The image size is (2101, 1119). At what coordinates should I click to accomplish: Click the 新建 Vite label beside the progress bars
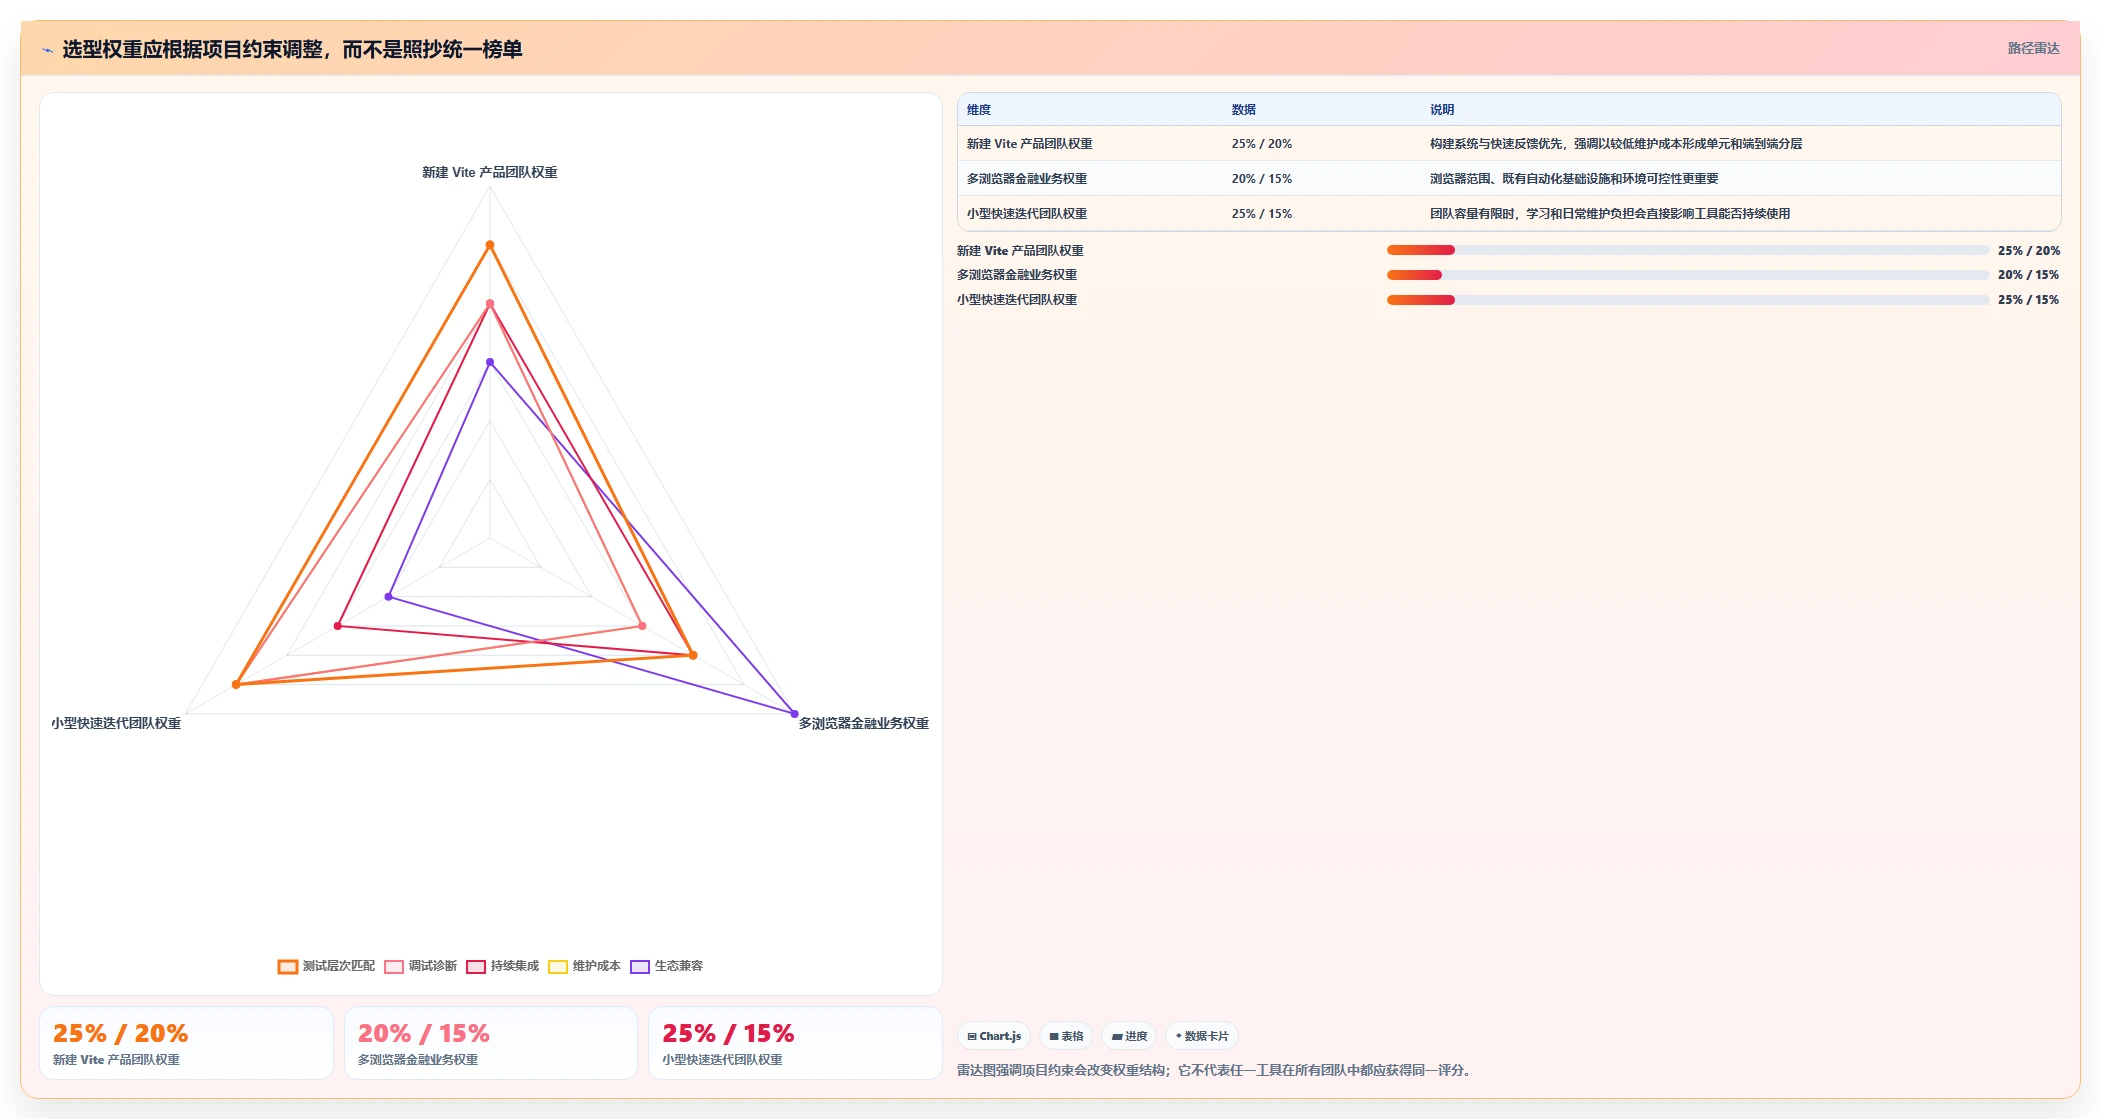1020,251
